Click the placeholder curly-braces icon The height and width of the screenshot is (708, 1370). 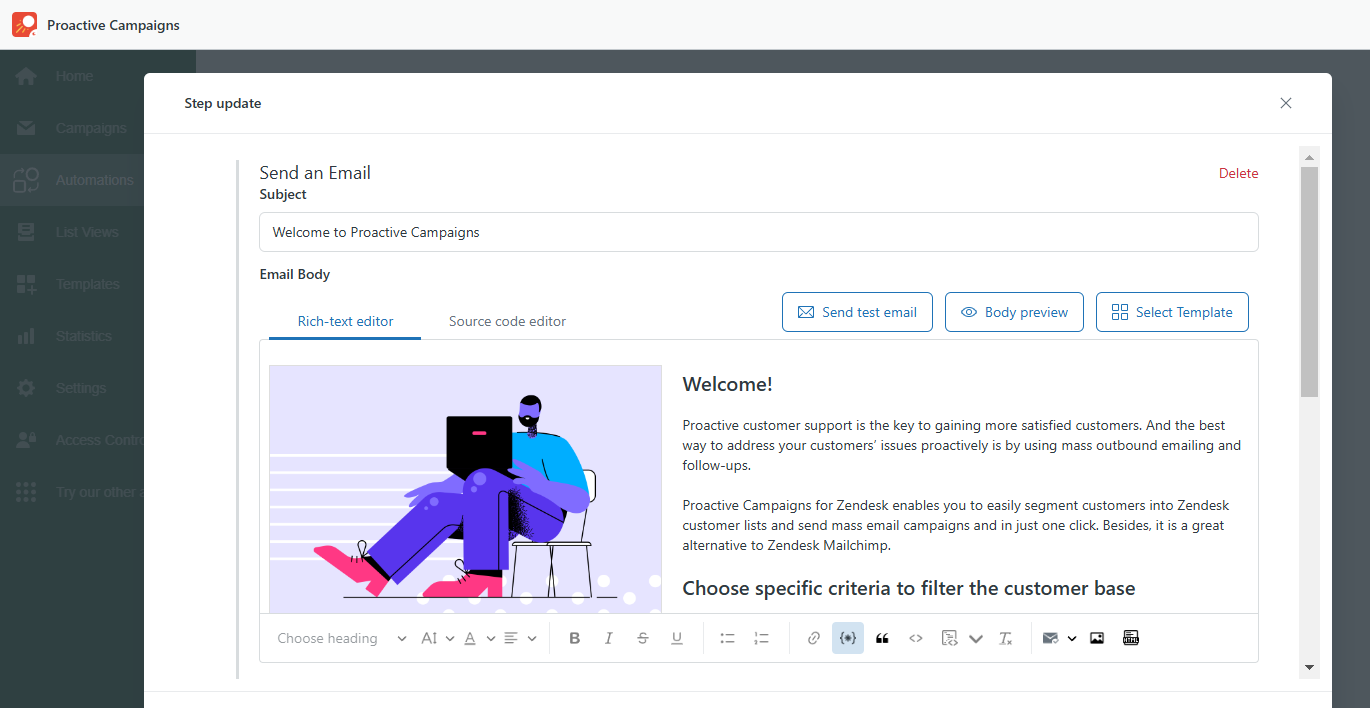848,638
